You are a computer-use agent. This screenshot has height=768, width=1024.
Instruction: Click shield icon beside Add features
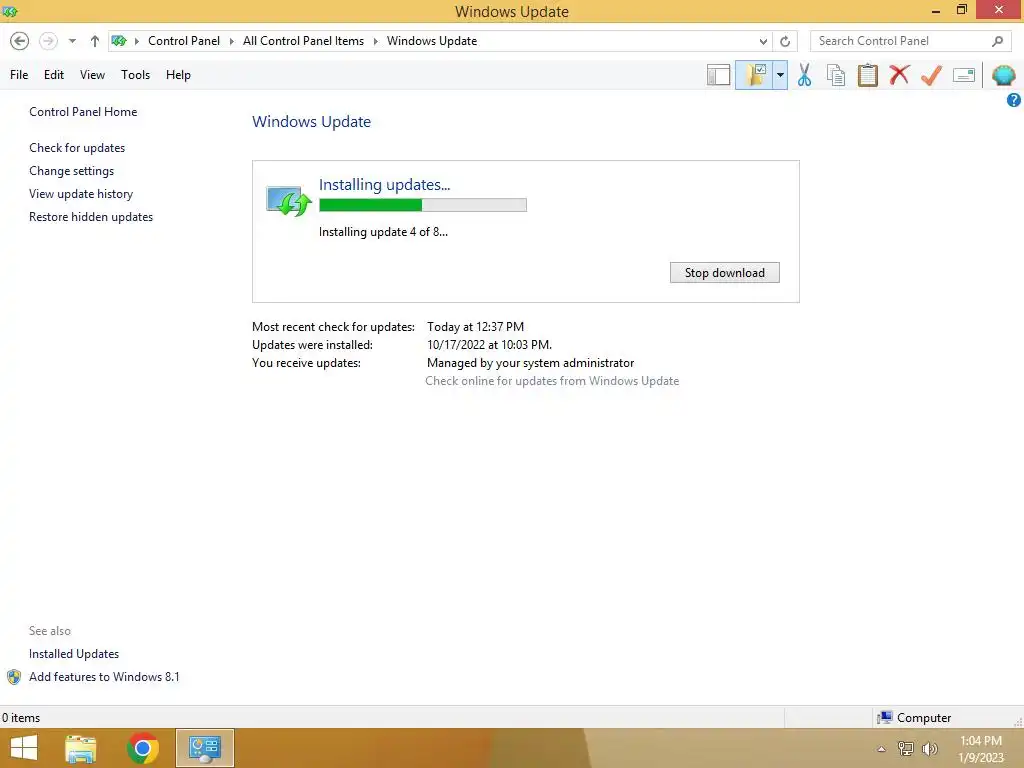tap(14, 677)
